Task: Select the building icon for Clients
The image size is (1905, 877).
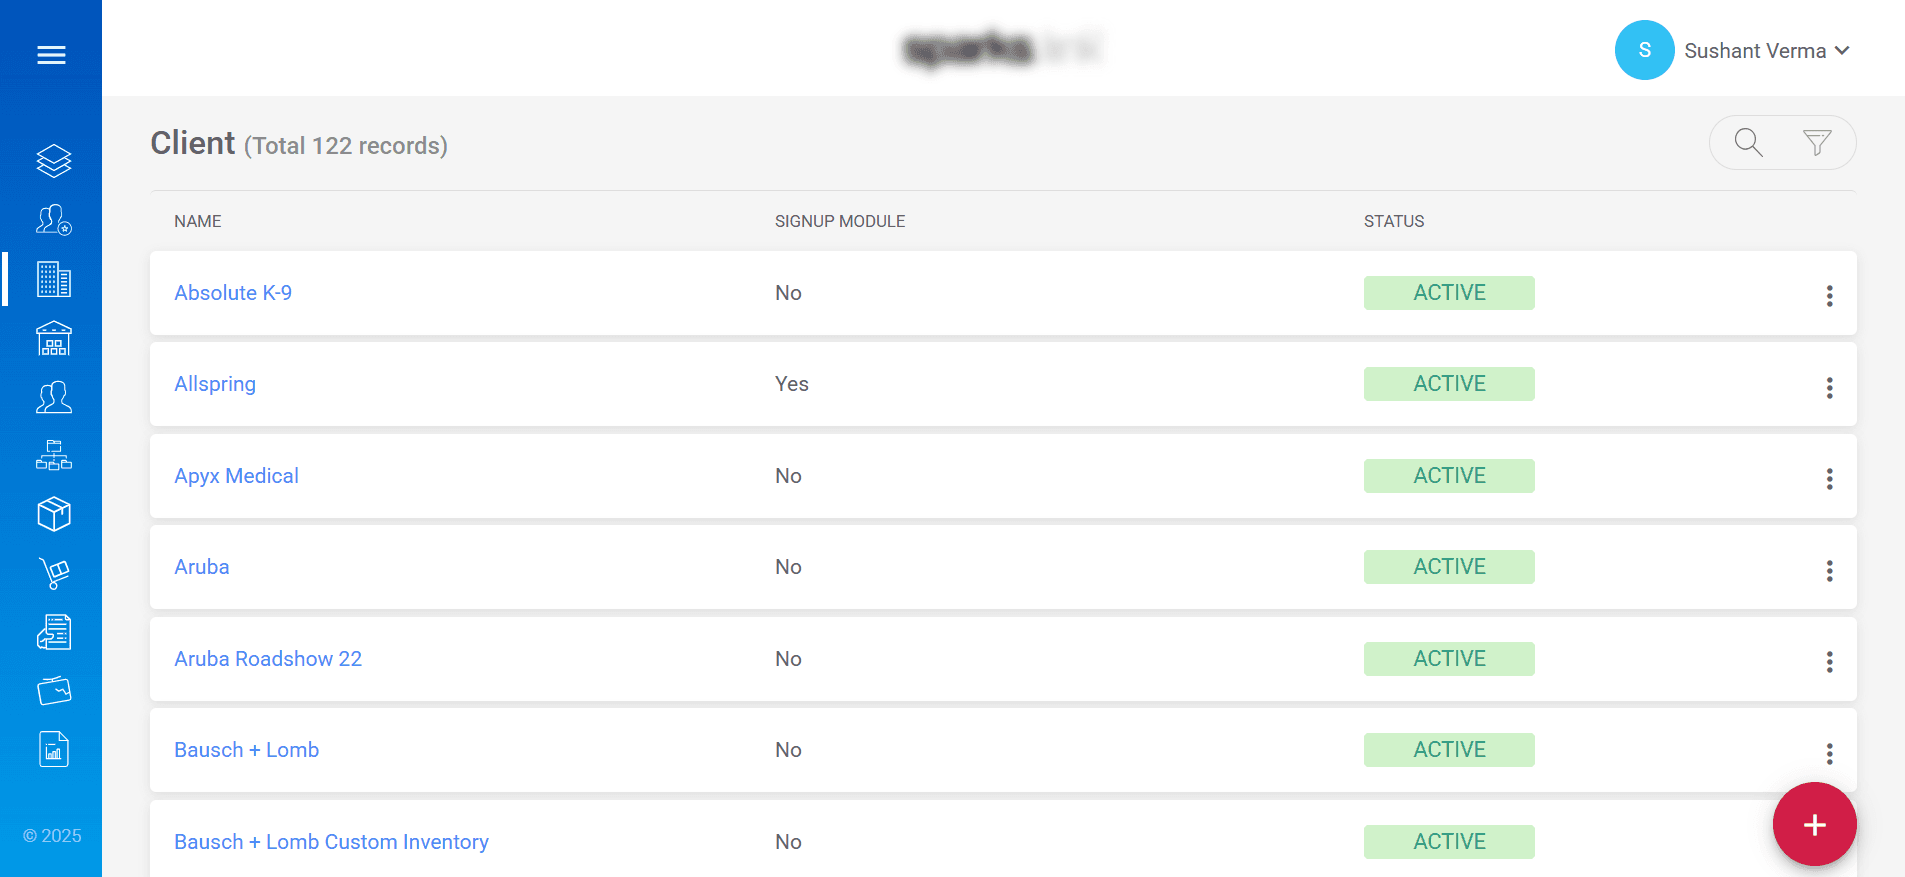Action: (53, 280)
